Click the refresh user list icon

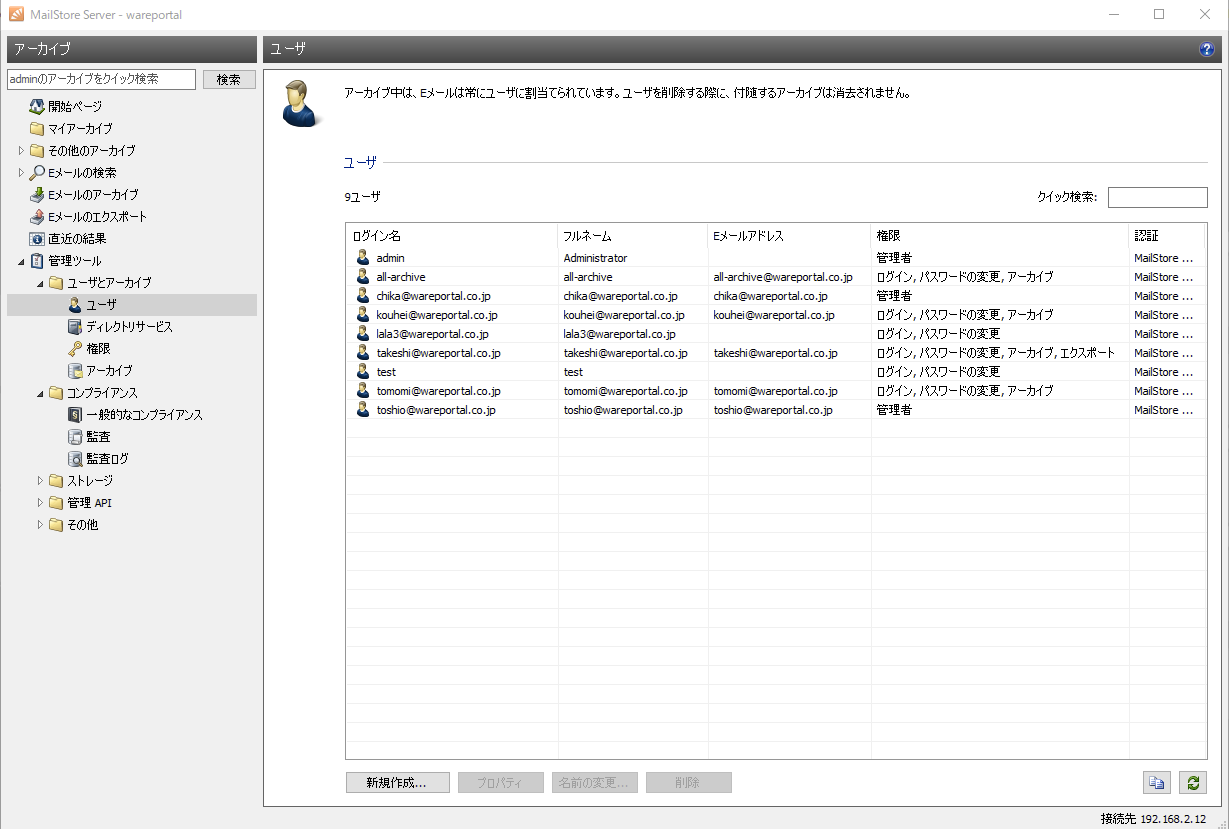point(1191,783)
